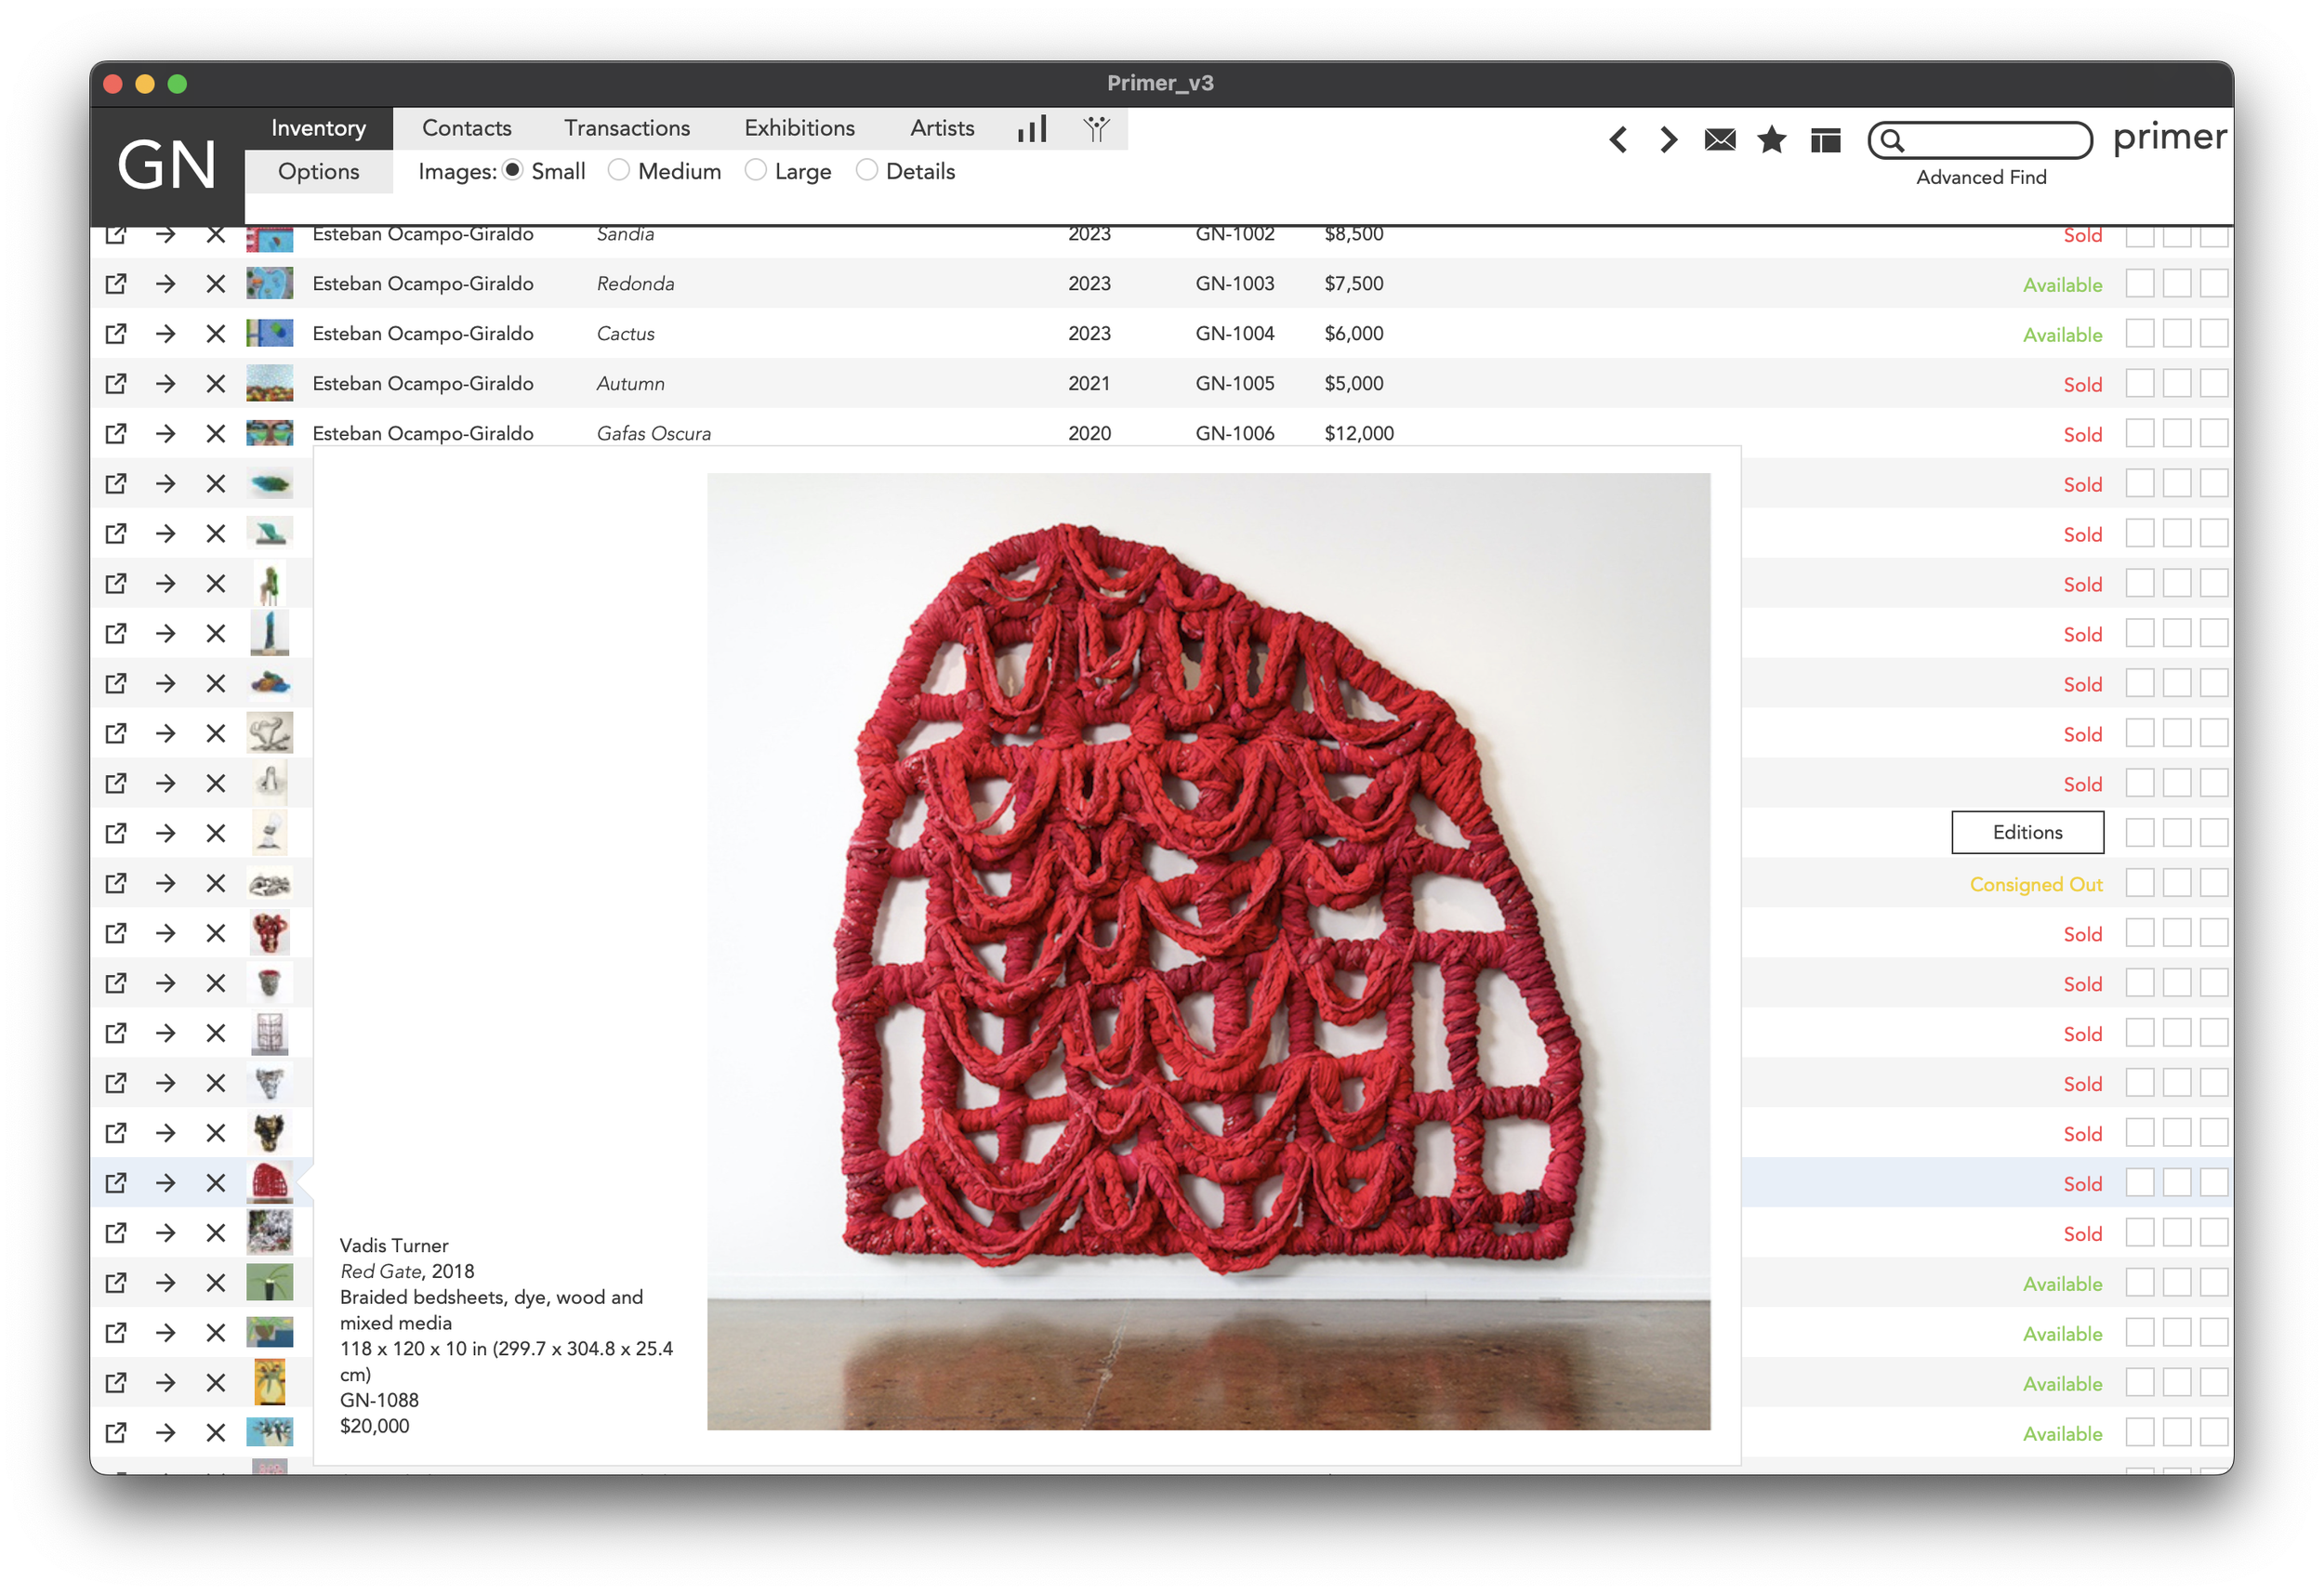
Task: Open Advanced Find
Action: coord(1981,178)
